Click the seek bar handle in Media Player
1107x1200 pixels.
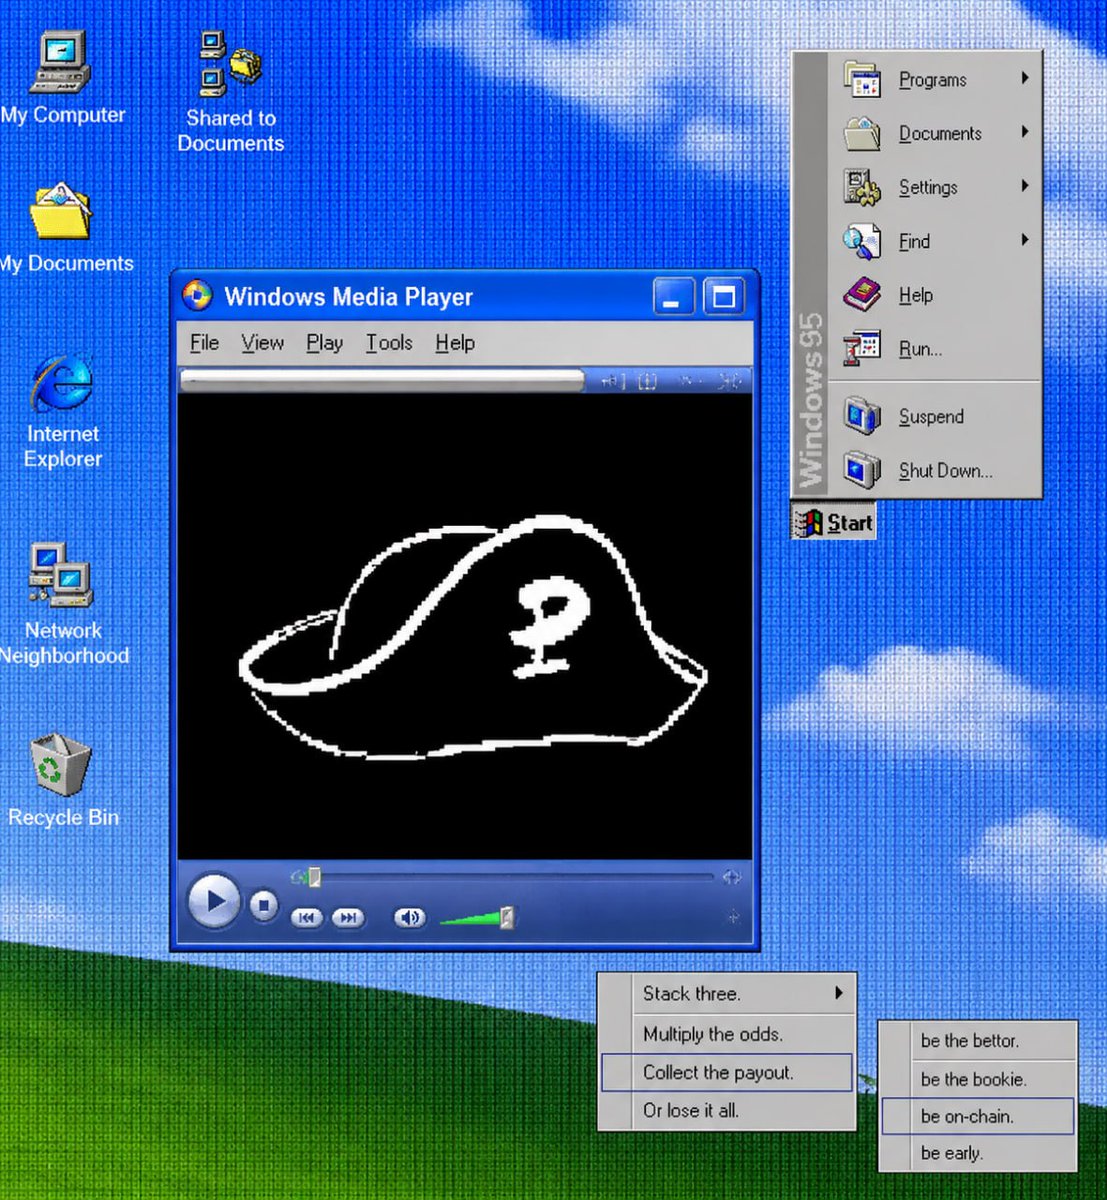point(314,878)
